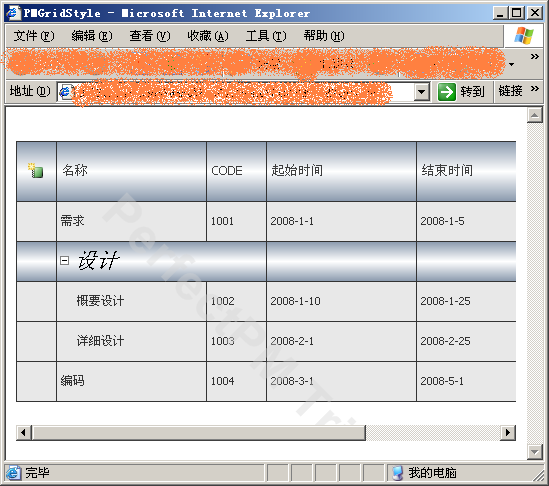Image resolution: width=549 pixels, height=486 pixels.
Task: Open the 收藏(A) menu
Action: tap(208, 36)
